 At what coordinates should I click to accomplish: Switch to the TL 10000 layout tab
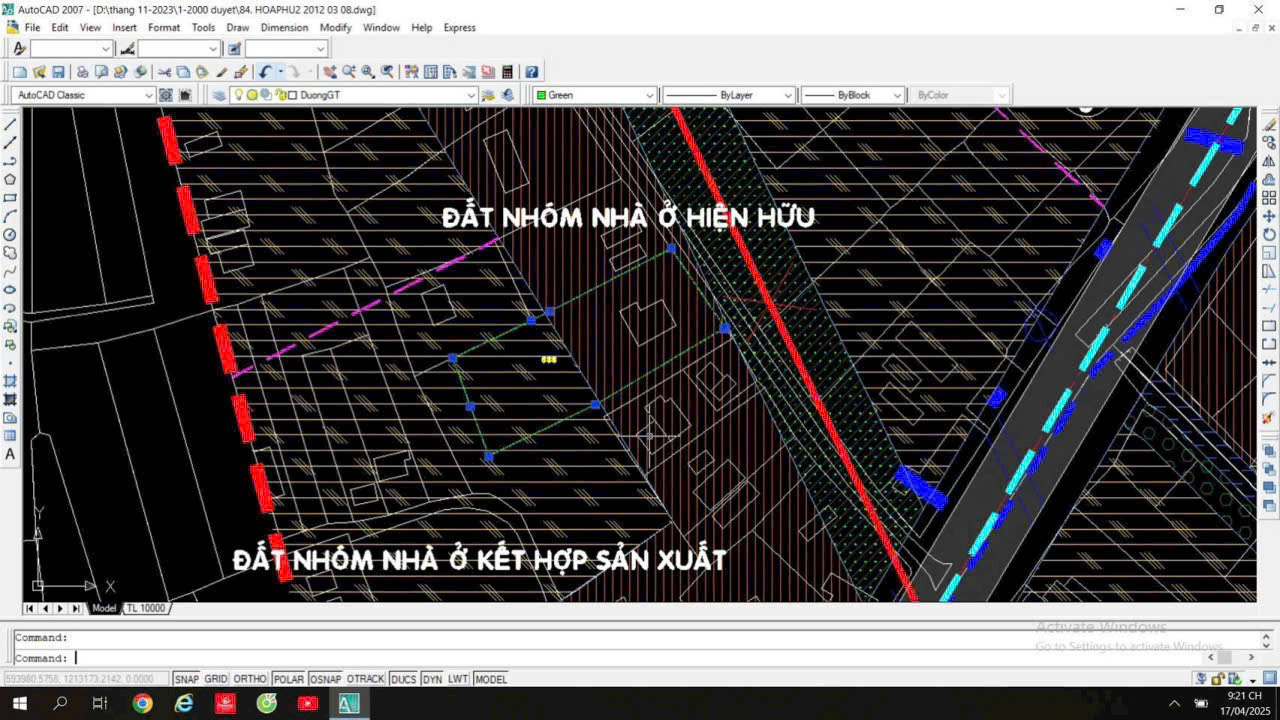tap(145, 607)
